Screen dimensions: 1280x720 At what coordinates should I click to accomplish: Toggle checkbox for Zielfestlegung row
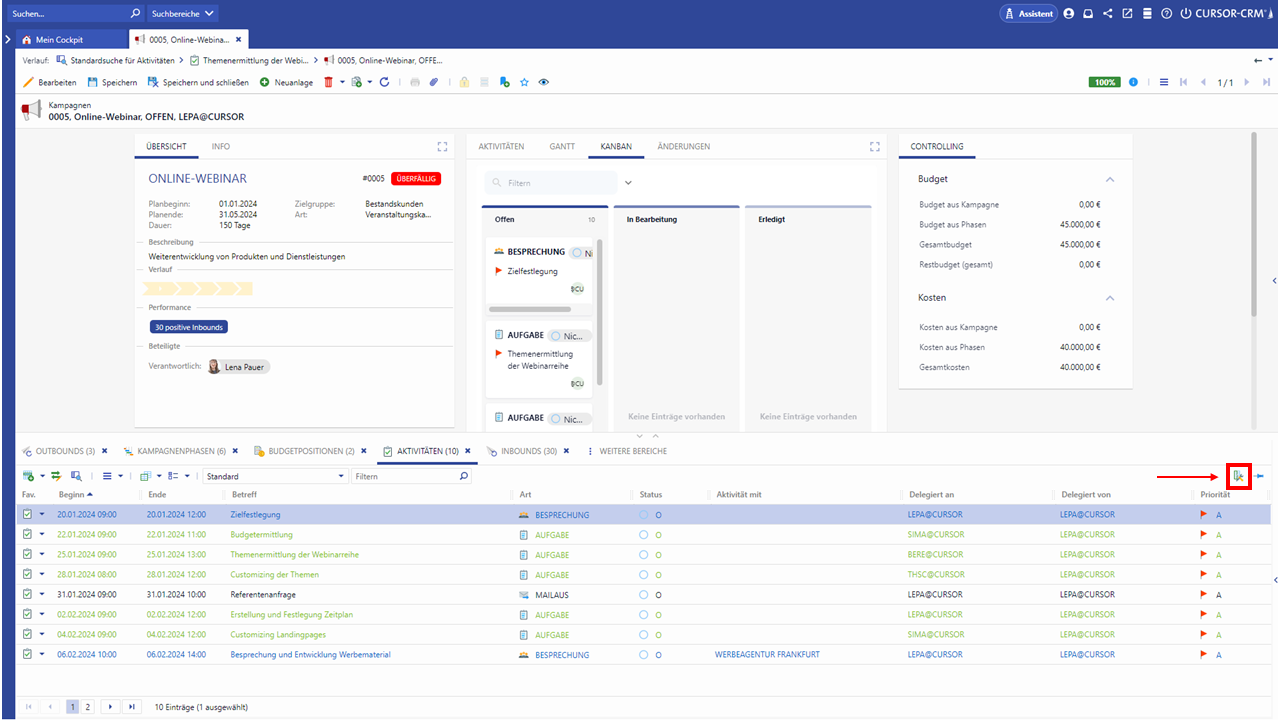point(28,515)
